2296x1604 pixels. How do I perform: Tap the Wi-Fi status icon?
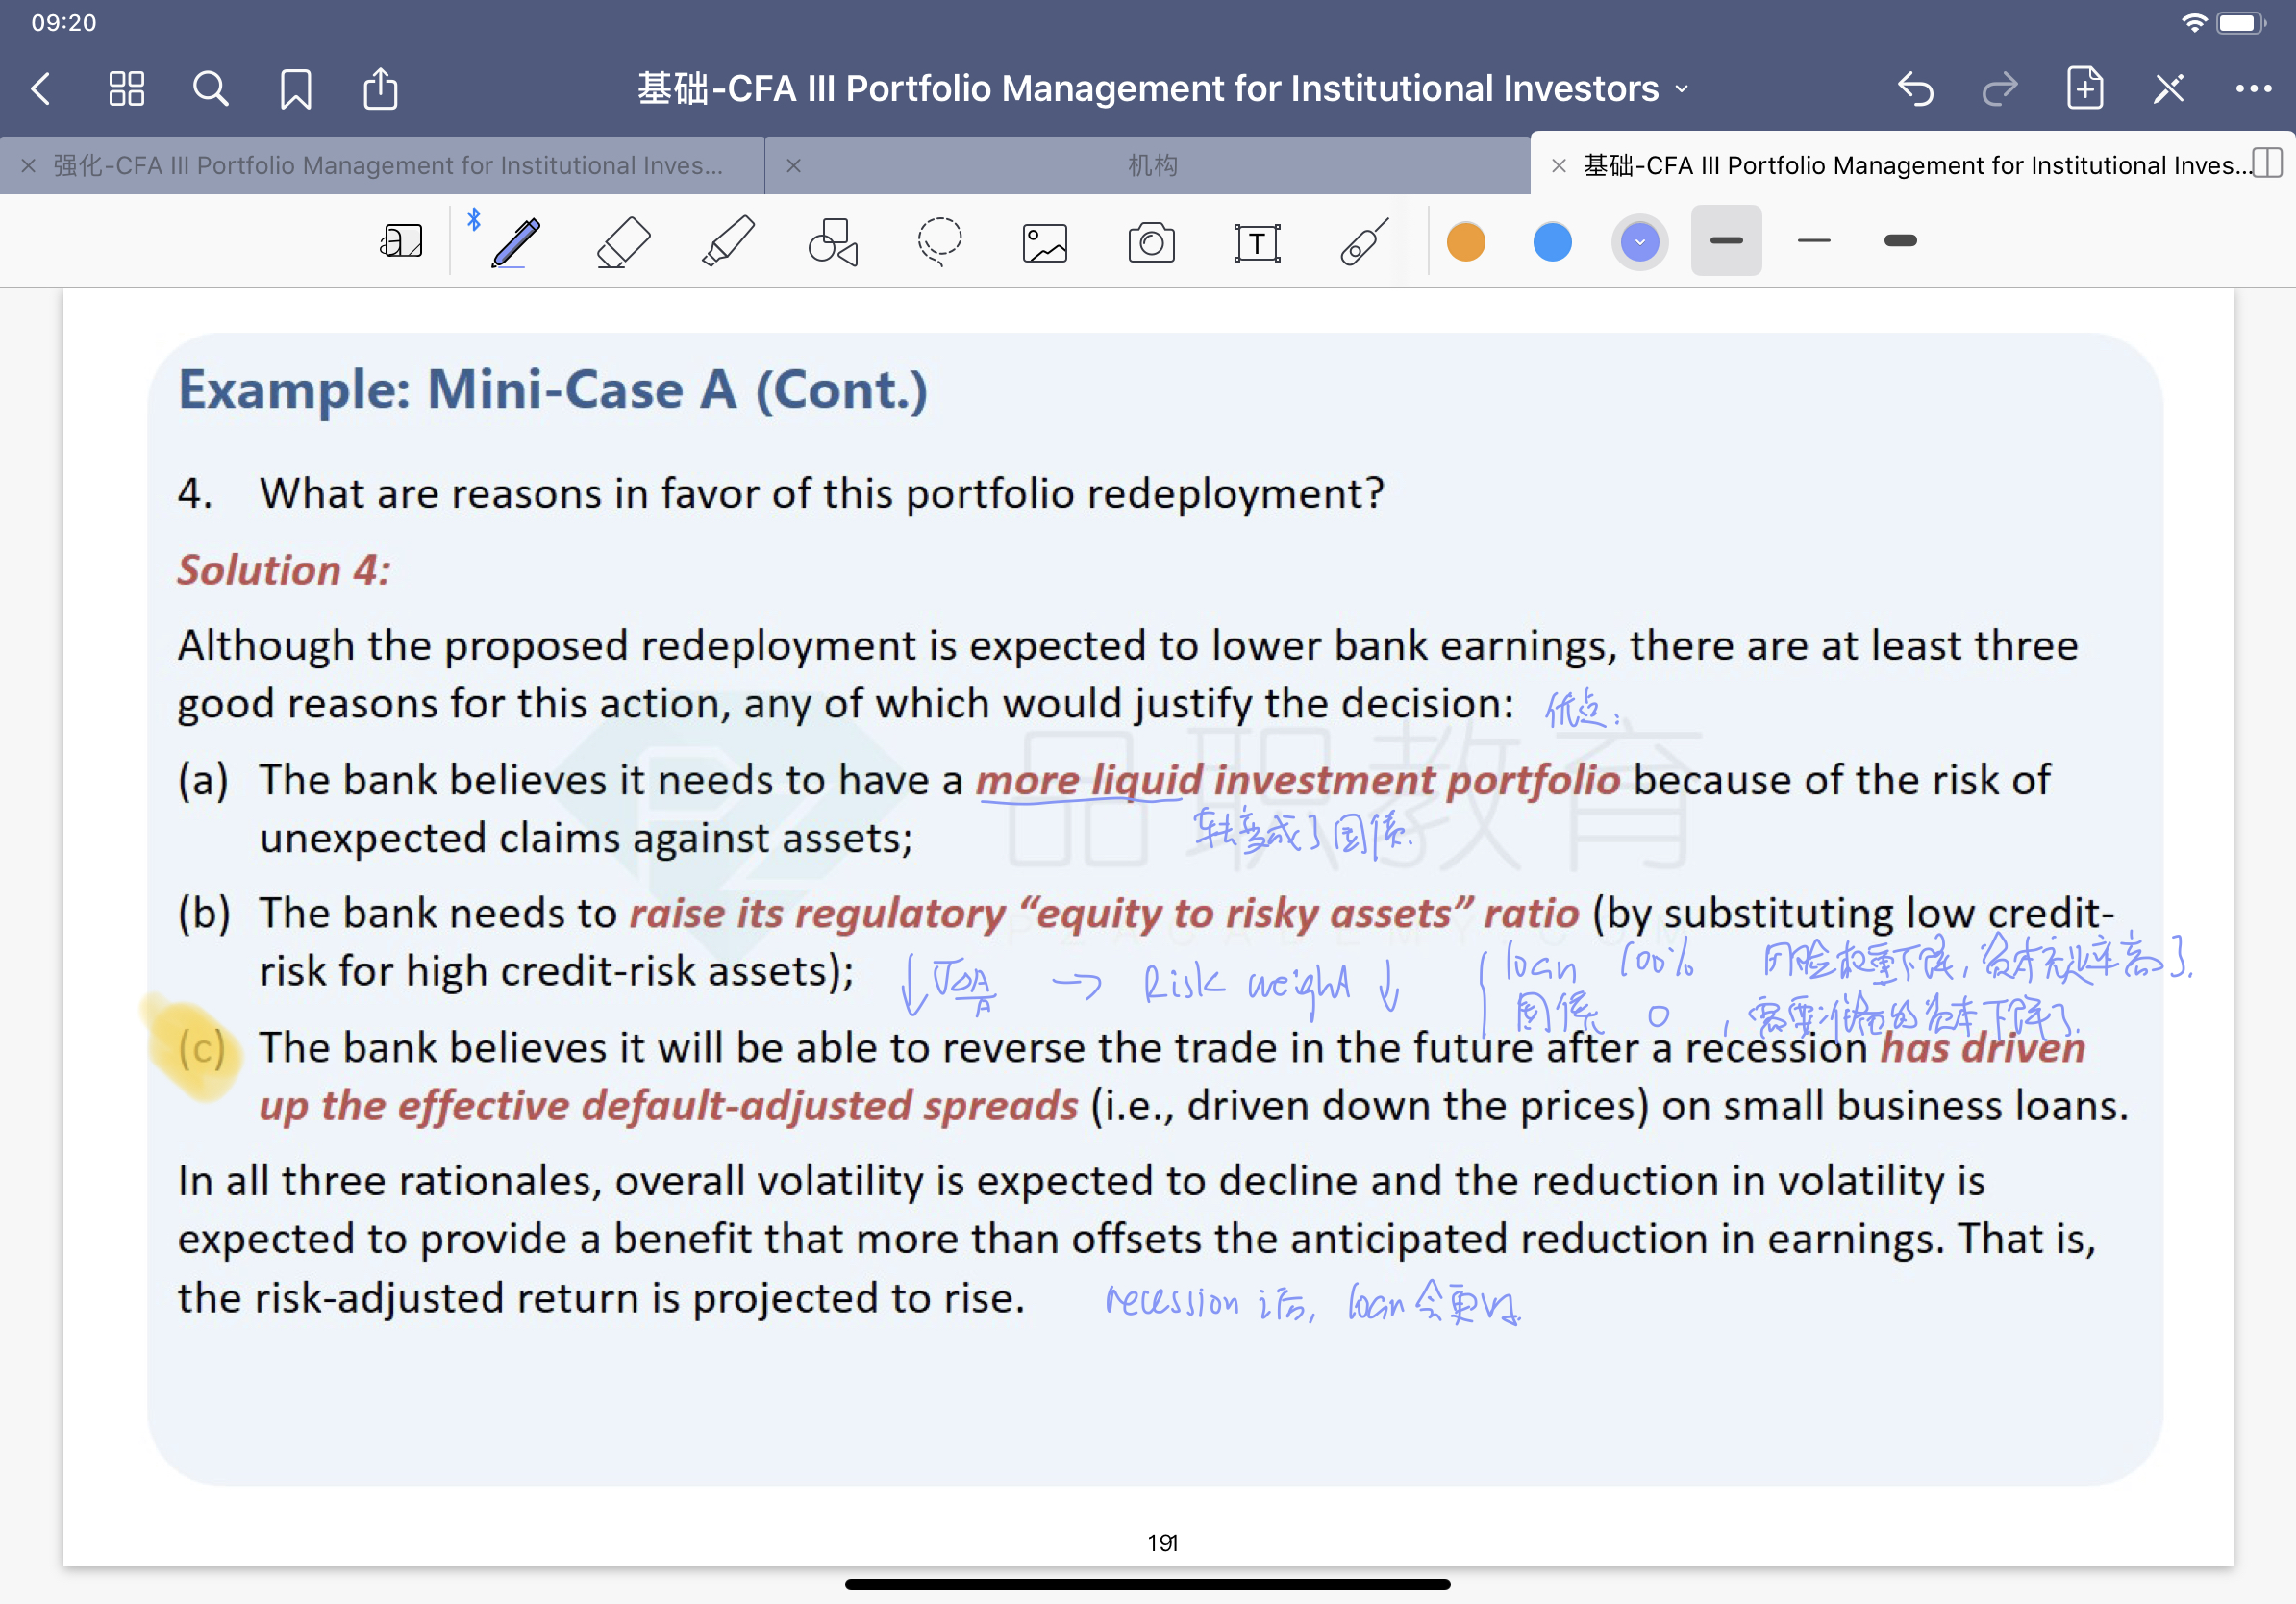(2194, 22)
